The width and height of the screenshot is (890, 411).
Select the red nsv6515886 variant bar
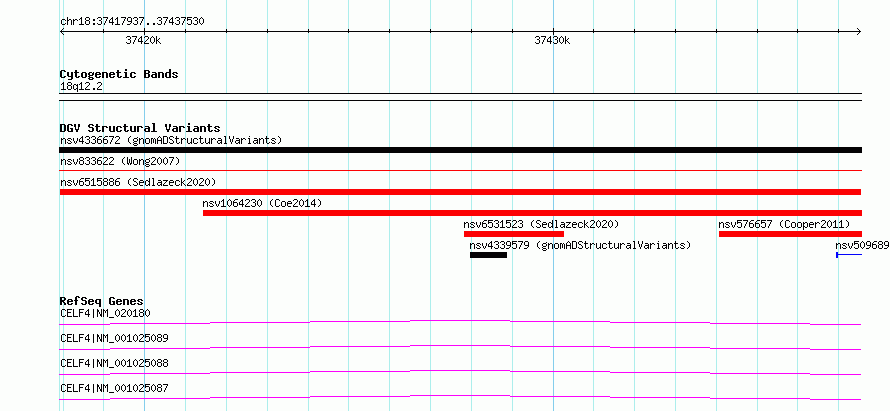pos(460,192)
